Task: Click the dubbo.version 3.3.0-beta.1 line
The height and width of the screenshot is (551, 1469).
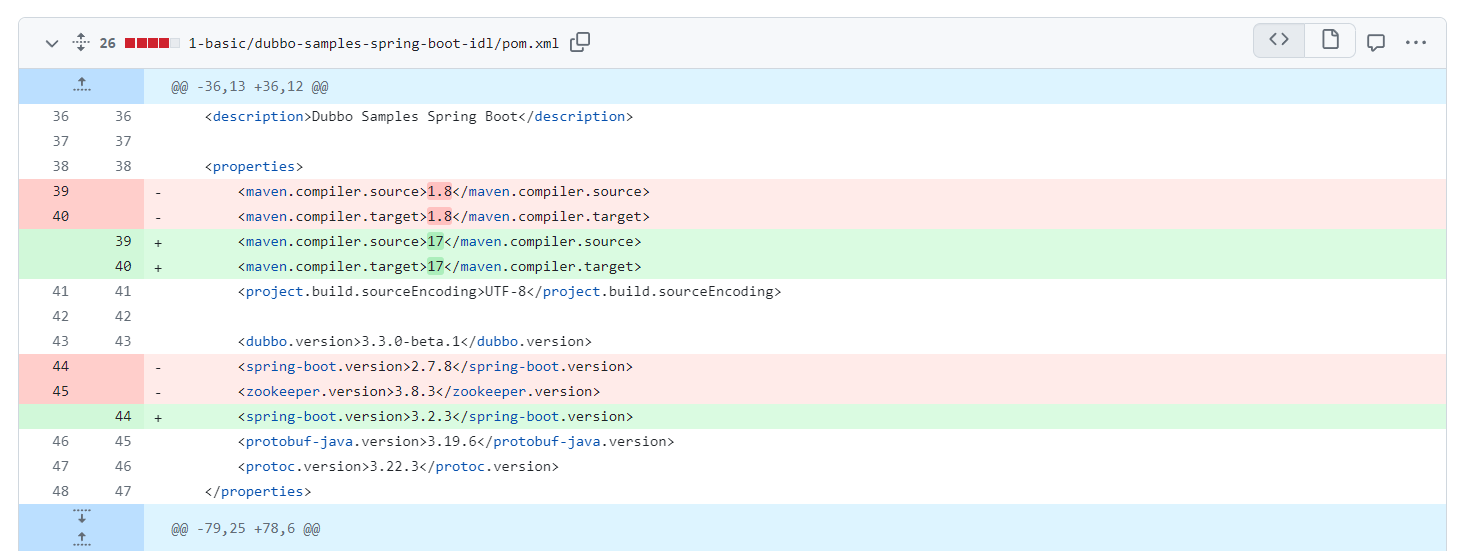Action: 415,341
